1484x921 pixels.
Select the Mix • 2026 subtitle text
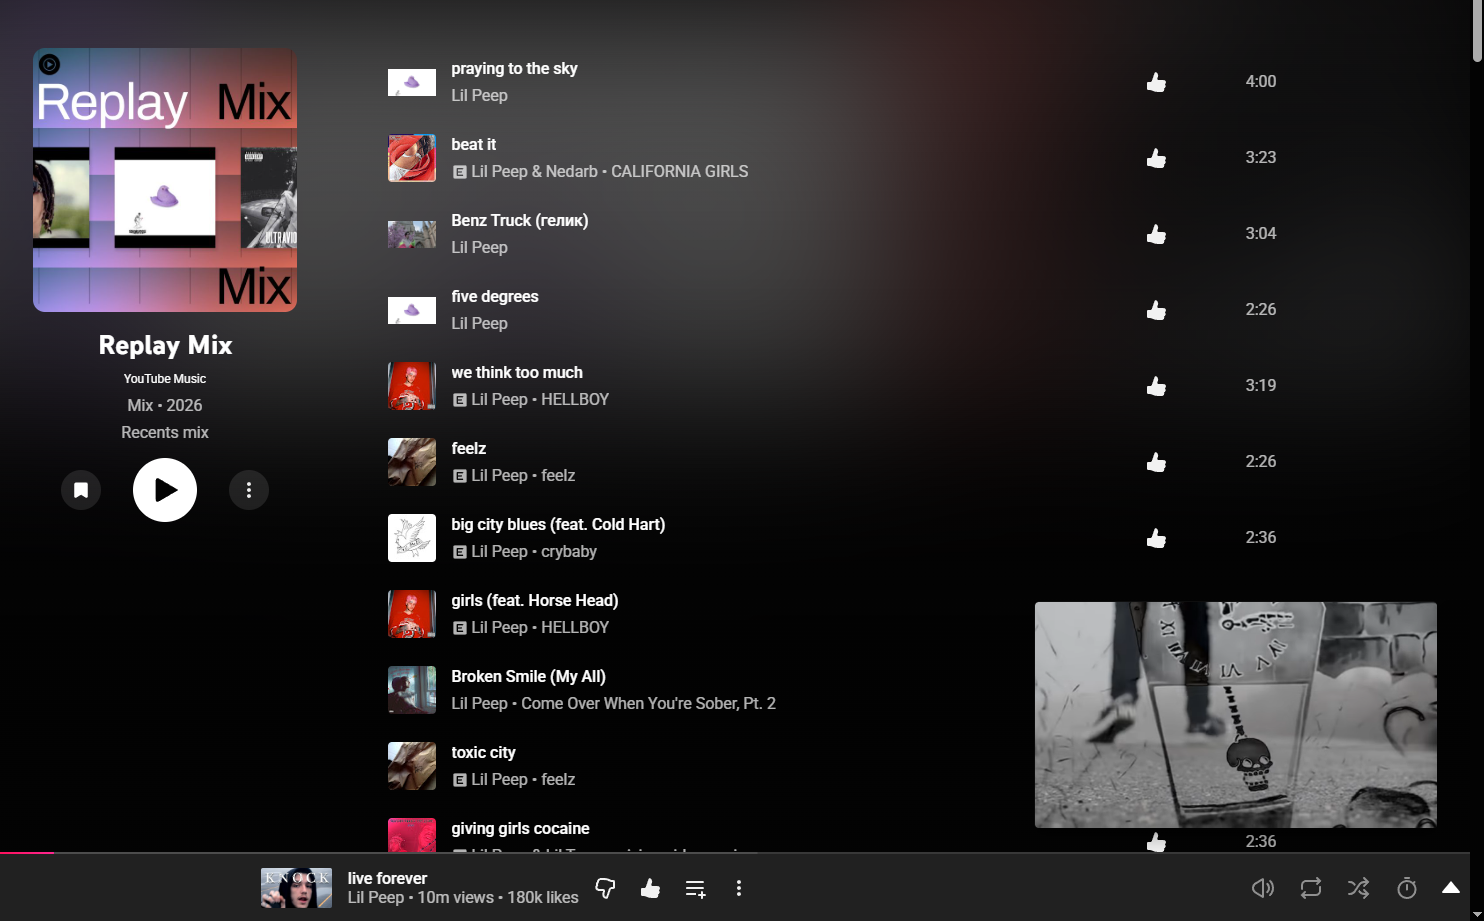tap(165, 405)
